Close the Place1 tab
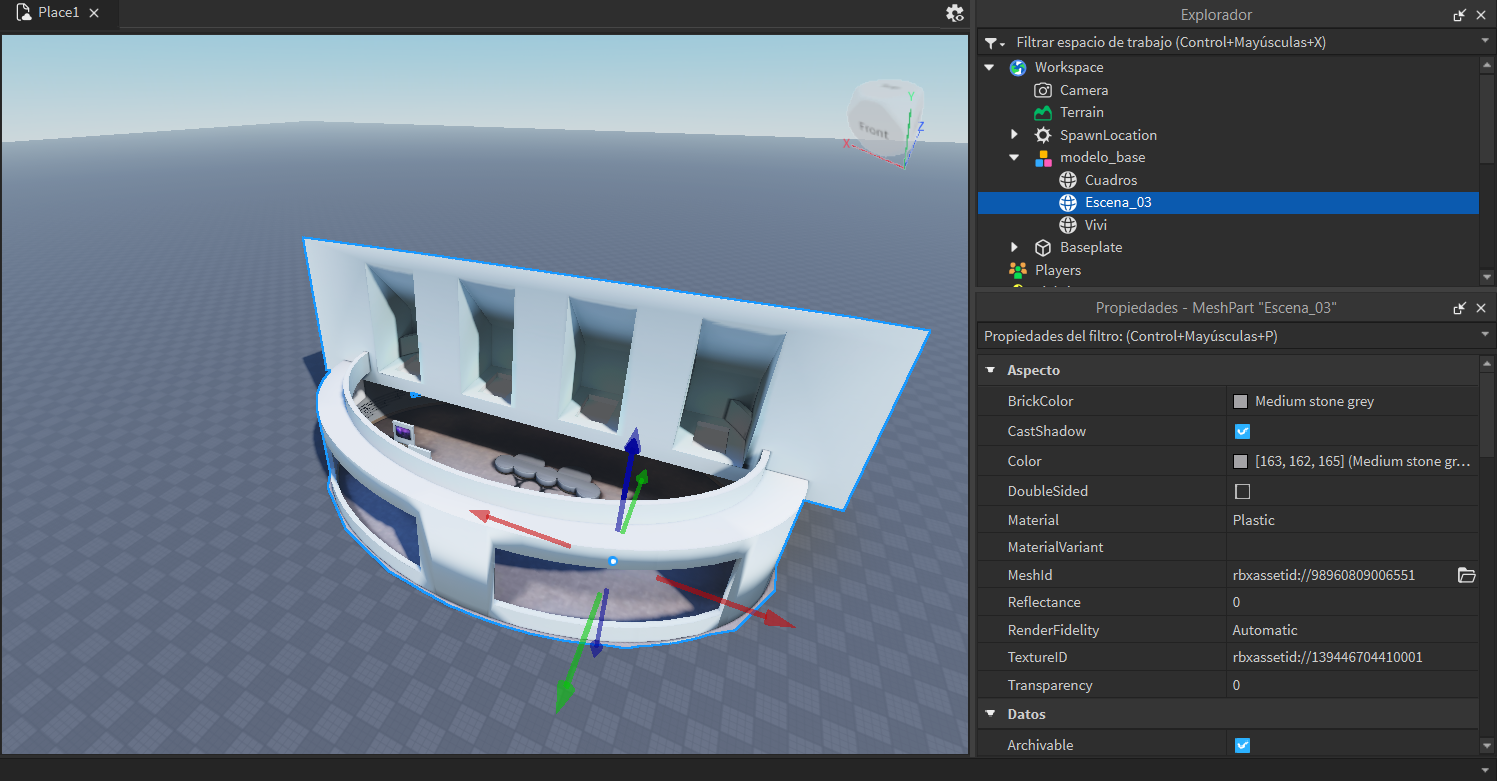1497x781 pixels. coord(94,13)
